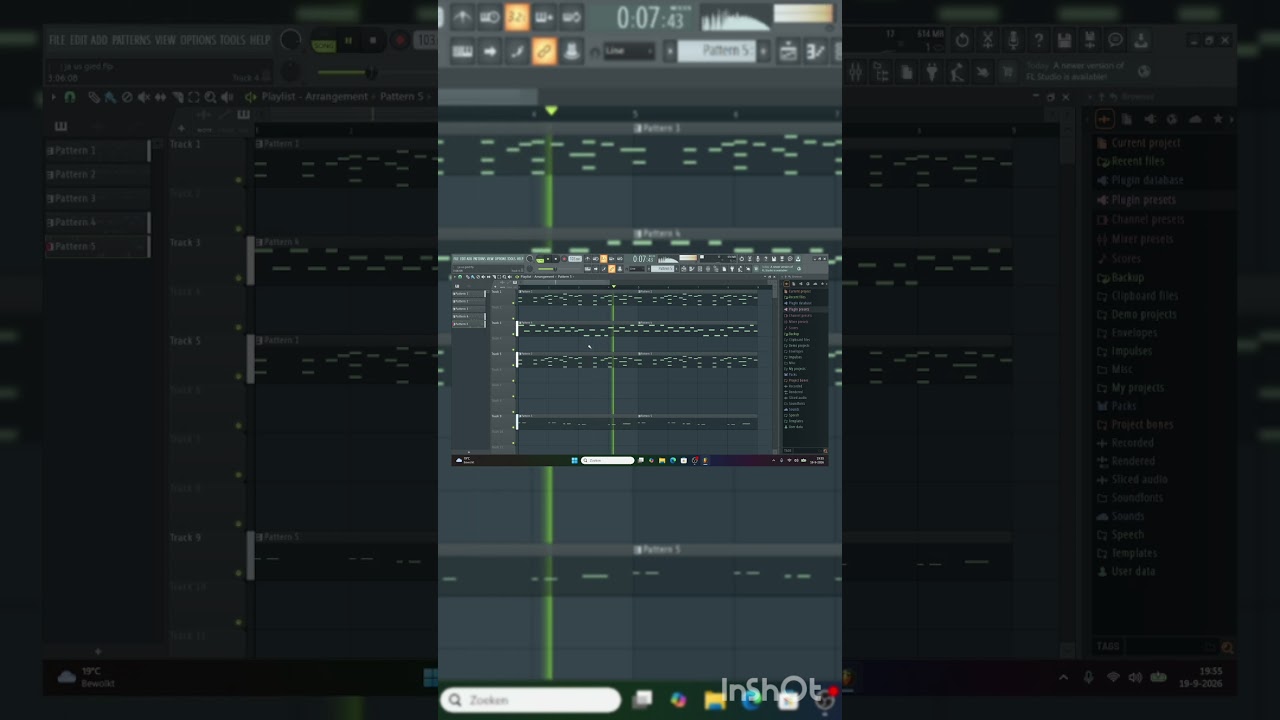Open the FILE menu in background window
The height and width of the screenshot is (720, 1280).
[x=57, y=40]
